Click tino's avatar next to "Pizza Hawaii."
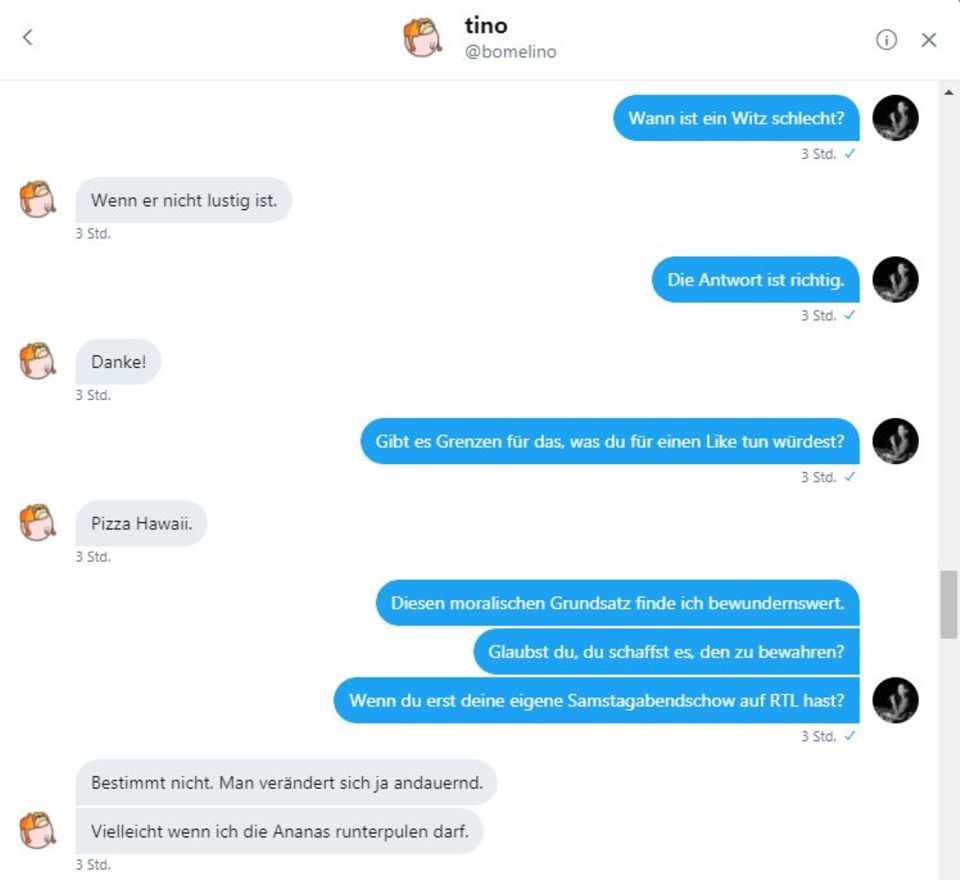The image size is (960, 880). click(39, 523)
